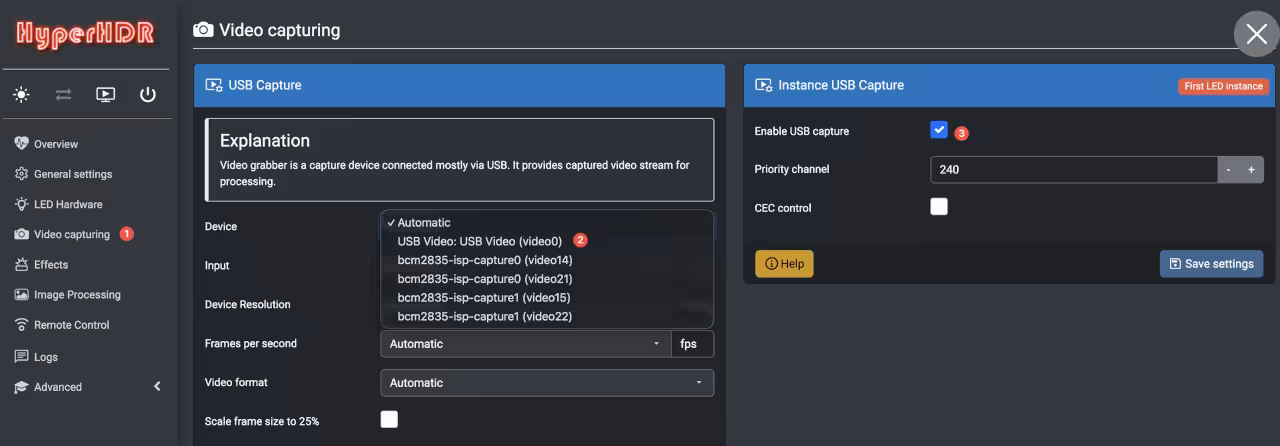Decrease Priority channel with minus button
The image size is (1280, 446).
pos(1229,169)
